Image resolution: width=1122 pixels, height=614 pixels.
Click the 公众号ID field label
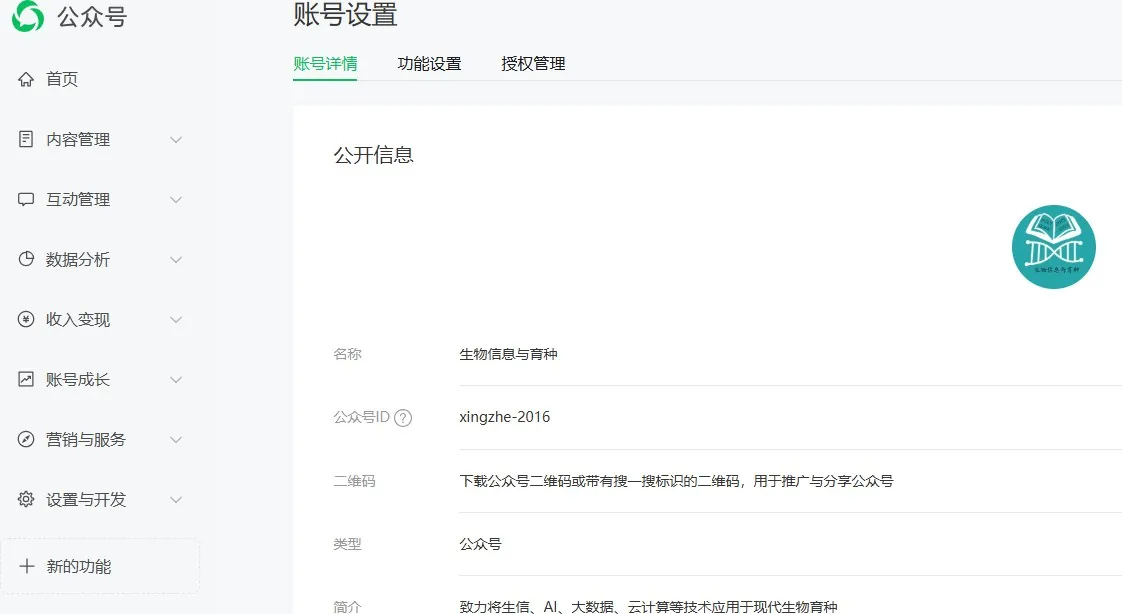point(361,417)
